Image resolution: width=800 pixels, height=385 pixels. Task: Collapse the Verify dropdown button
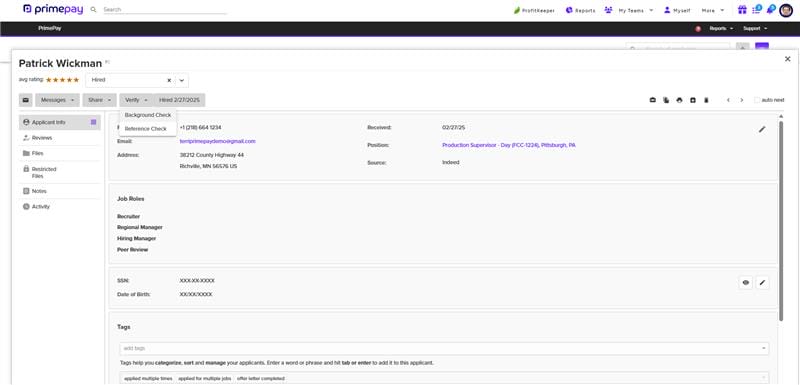pos(136,100)
